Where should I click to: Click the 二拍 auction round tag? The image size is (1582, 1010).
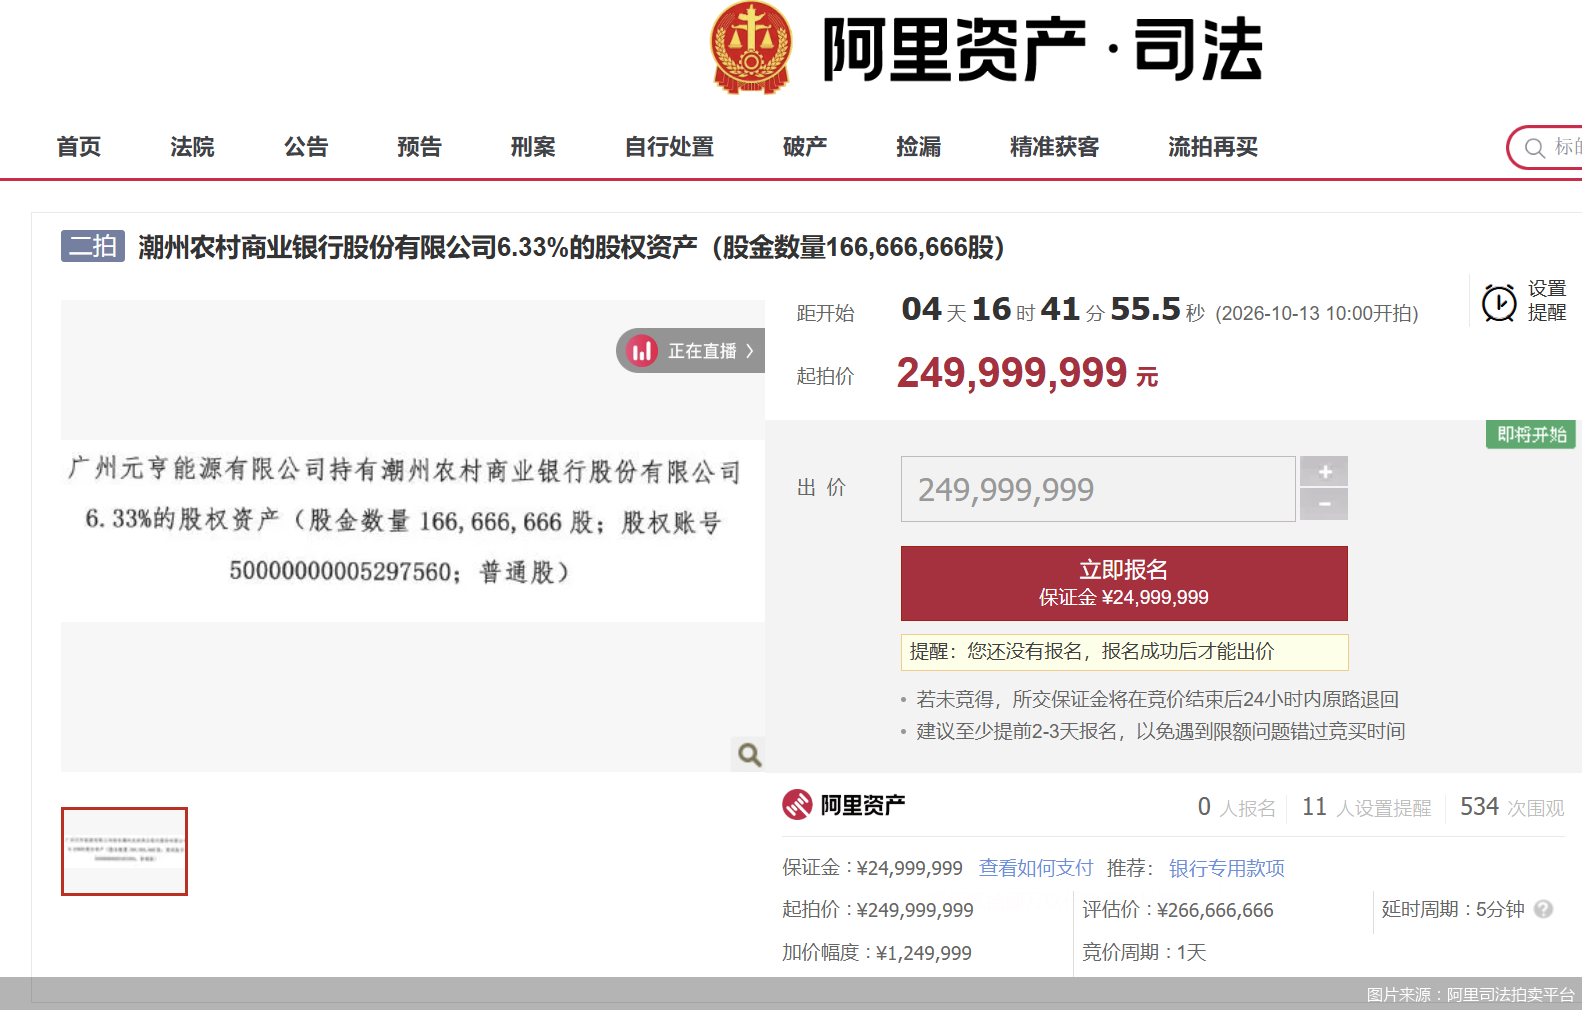pos(93,246)
